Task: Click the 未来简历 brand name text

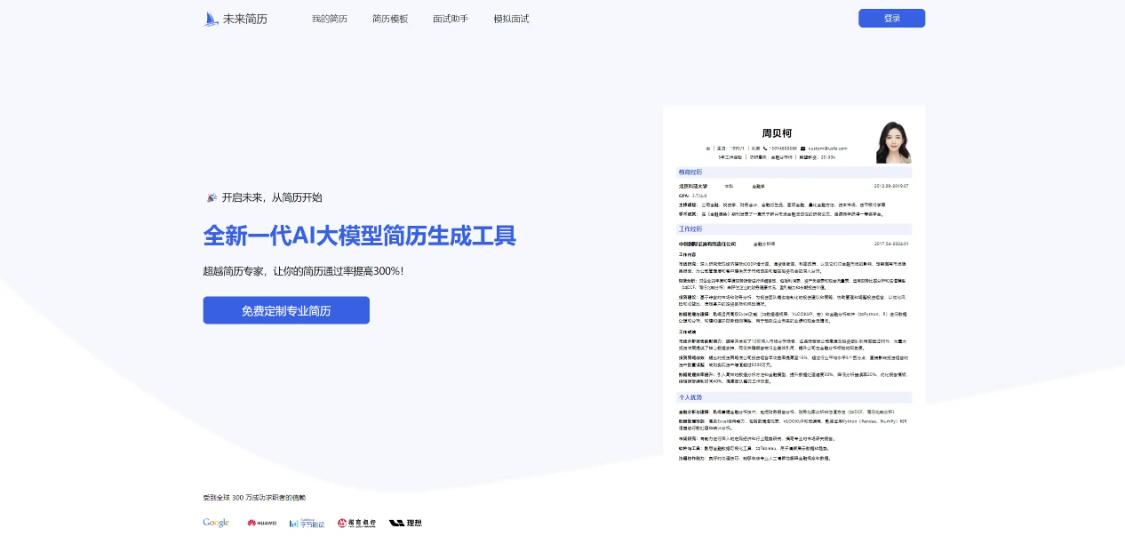Action: [x=245, y=19]
